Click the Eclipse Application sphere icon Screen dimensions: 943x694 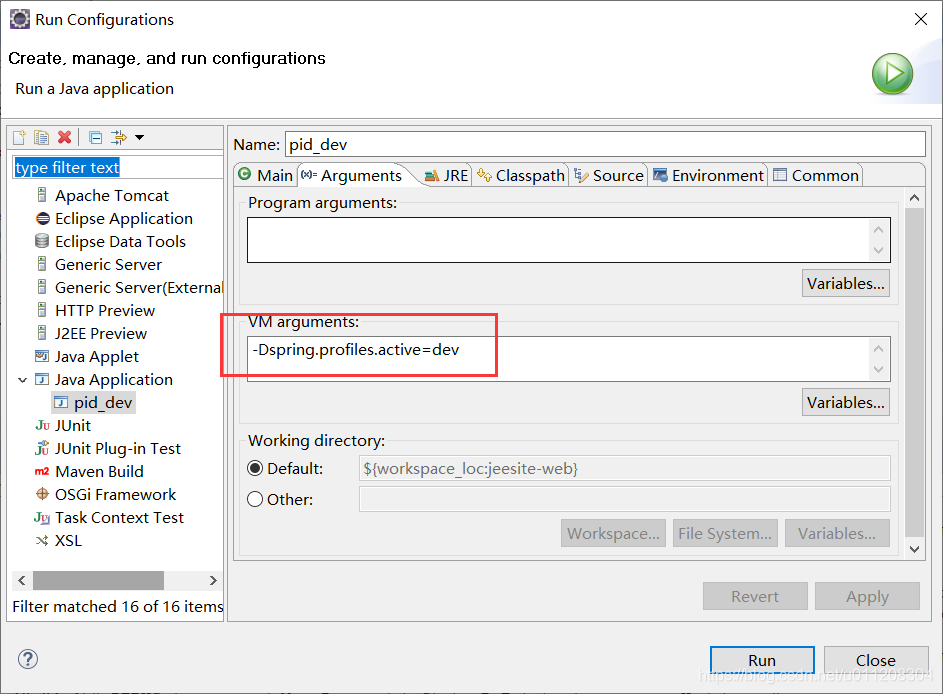(42, 218)
